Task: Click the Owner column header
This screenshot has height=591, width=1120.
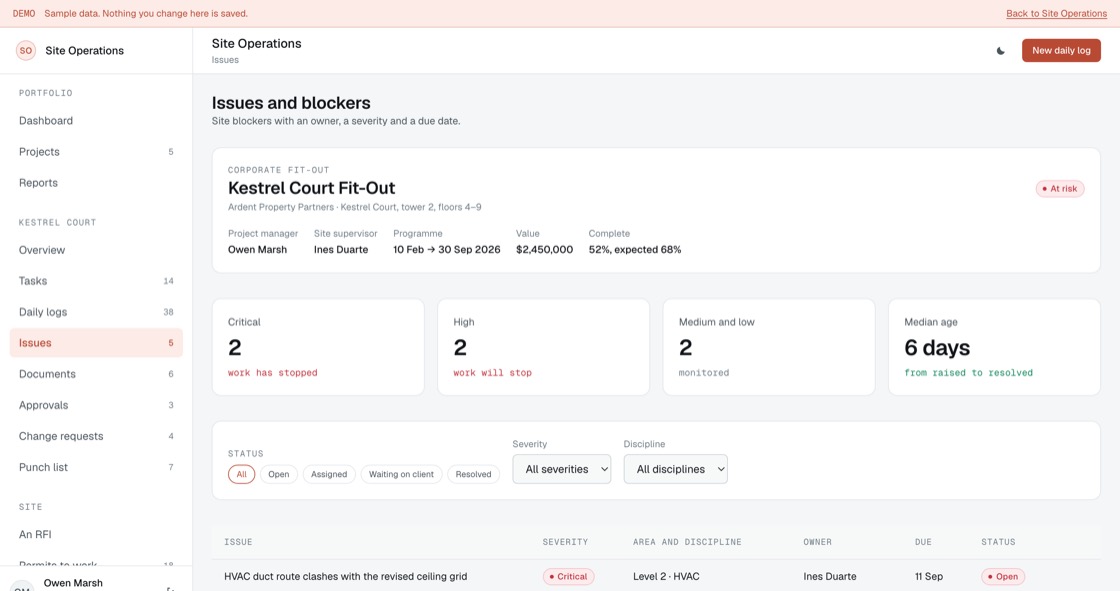Action: [817, 542]
